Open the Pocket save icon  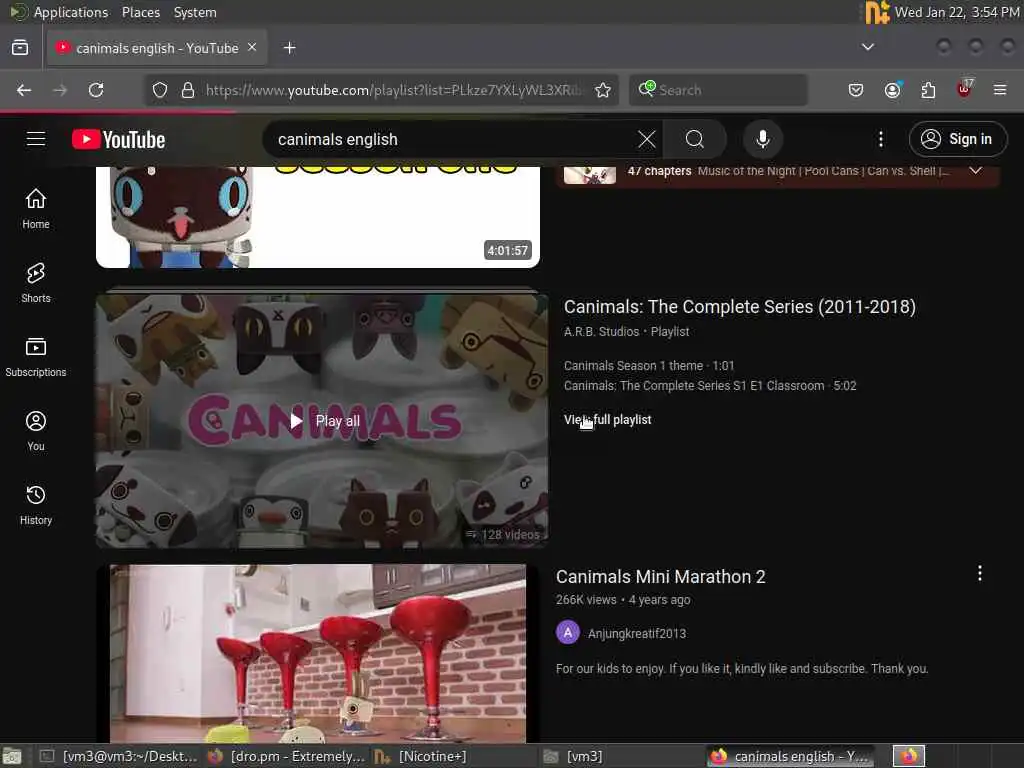click(x=856, y=90)
